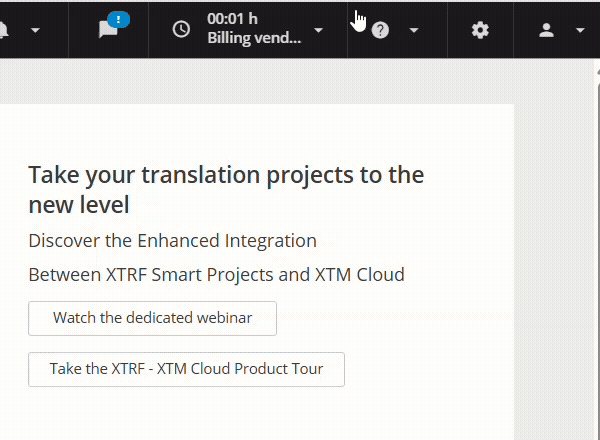This screenshot has width=600, height=440.
Task: Click the 'Take your translation projects' heading
Action: (x=226, y=189)
